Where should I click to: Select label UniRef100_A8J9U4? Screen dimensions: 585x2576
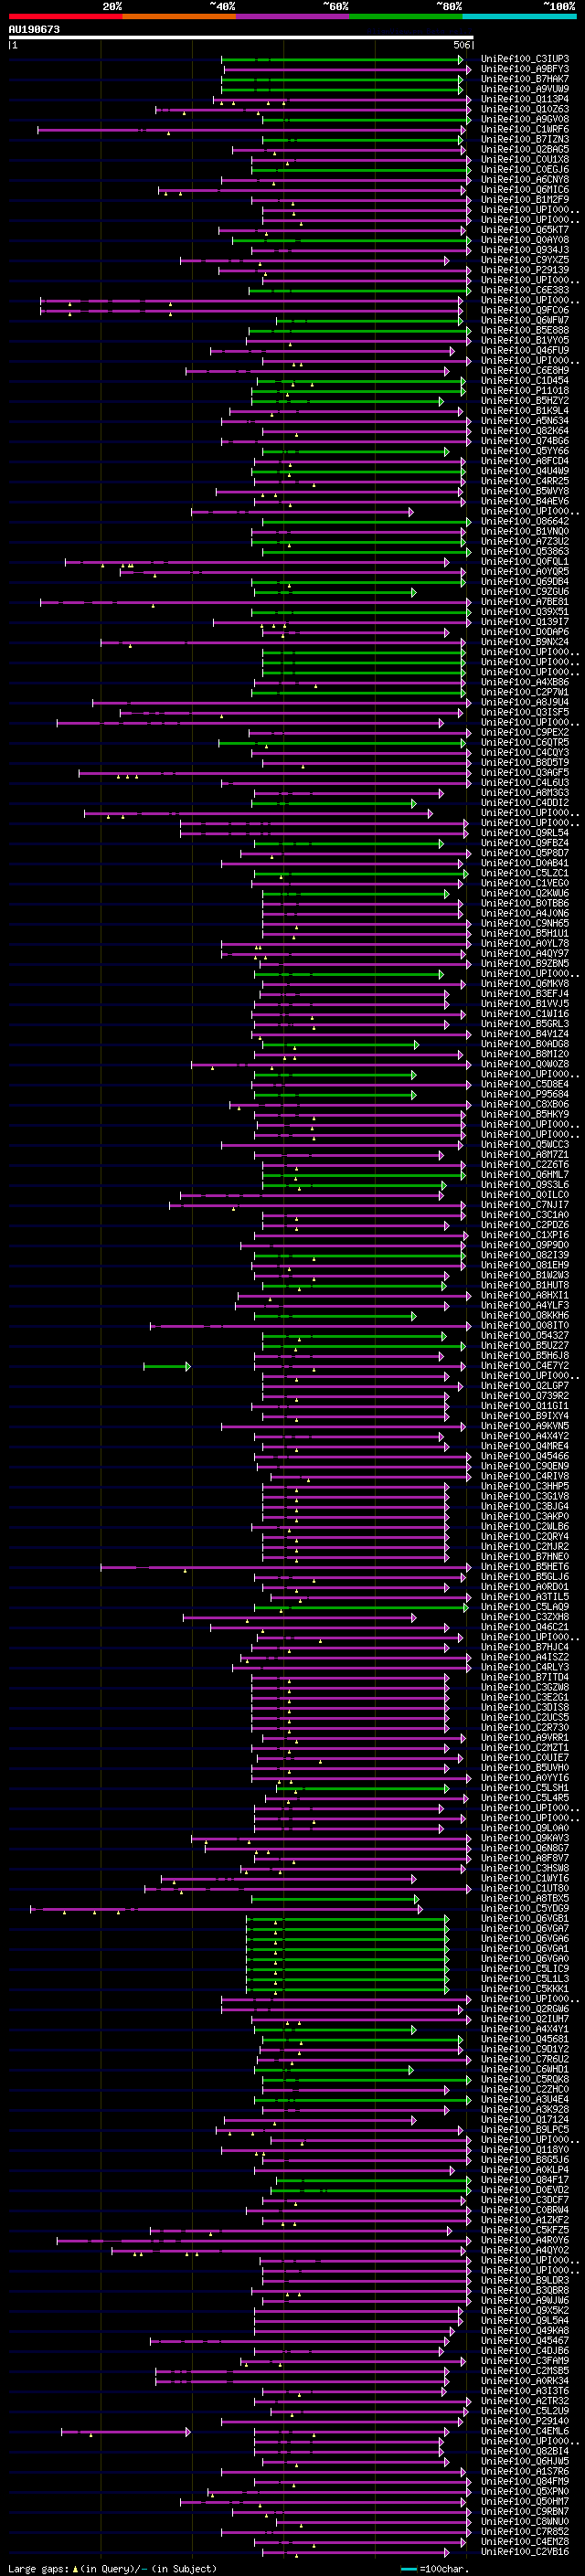click(x=525, y=702)
